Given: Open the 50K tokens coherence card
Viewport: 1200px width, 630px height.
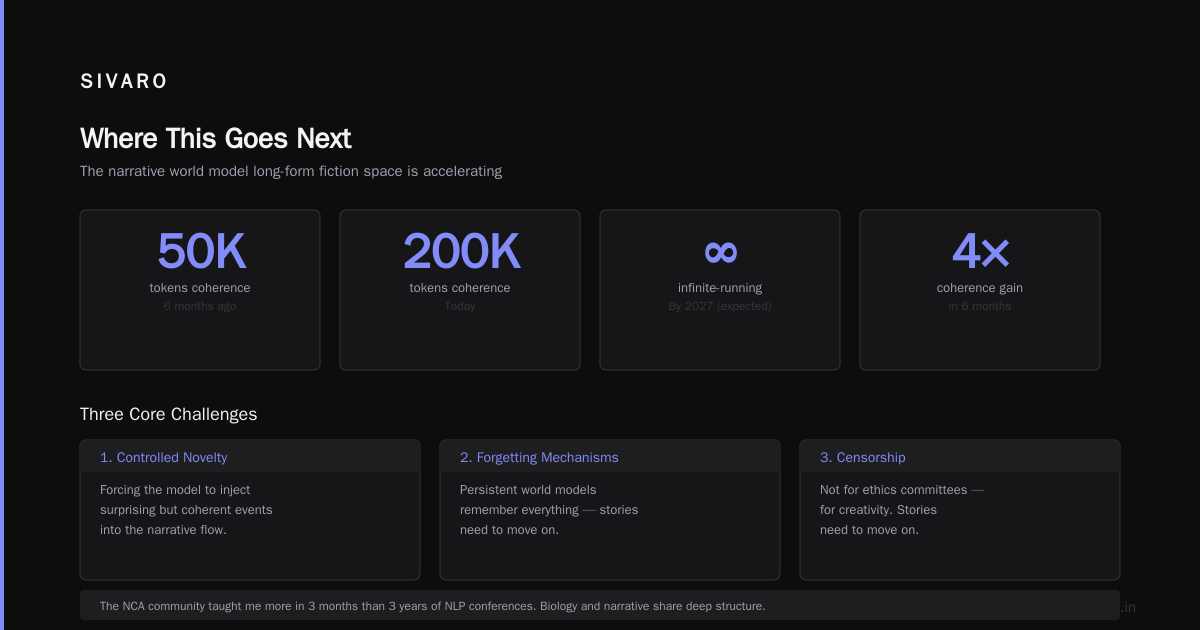Looking at the screenshot, I should pos(200,290).
